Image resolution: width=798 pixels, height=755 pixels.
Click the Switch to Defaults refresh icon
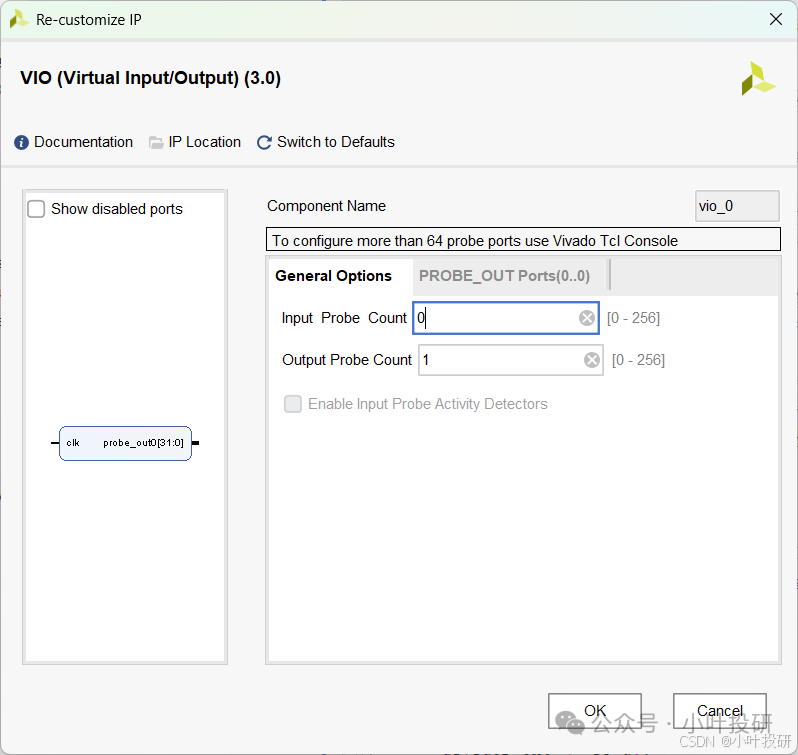[x=264, y=143]
